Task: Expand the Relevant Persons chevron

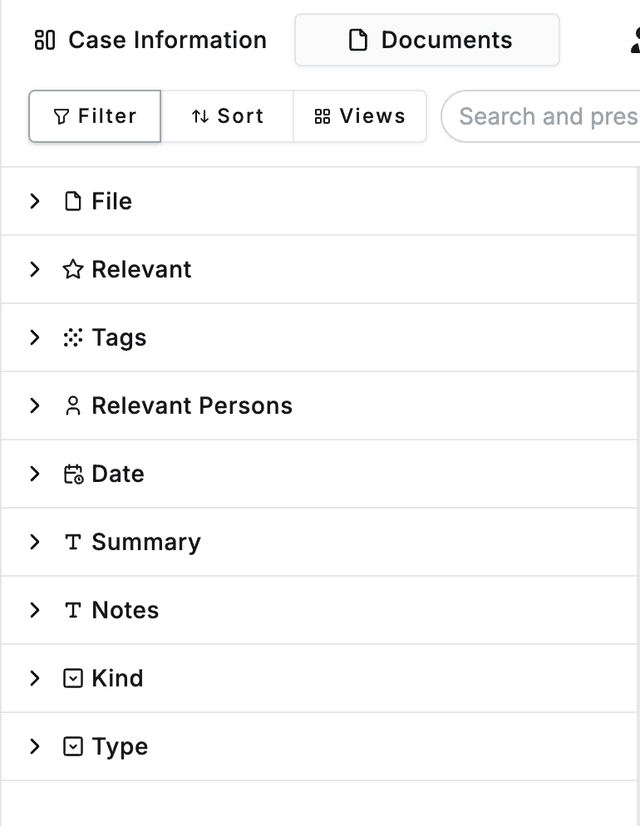Action: click(x=35, y=406)
